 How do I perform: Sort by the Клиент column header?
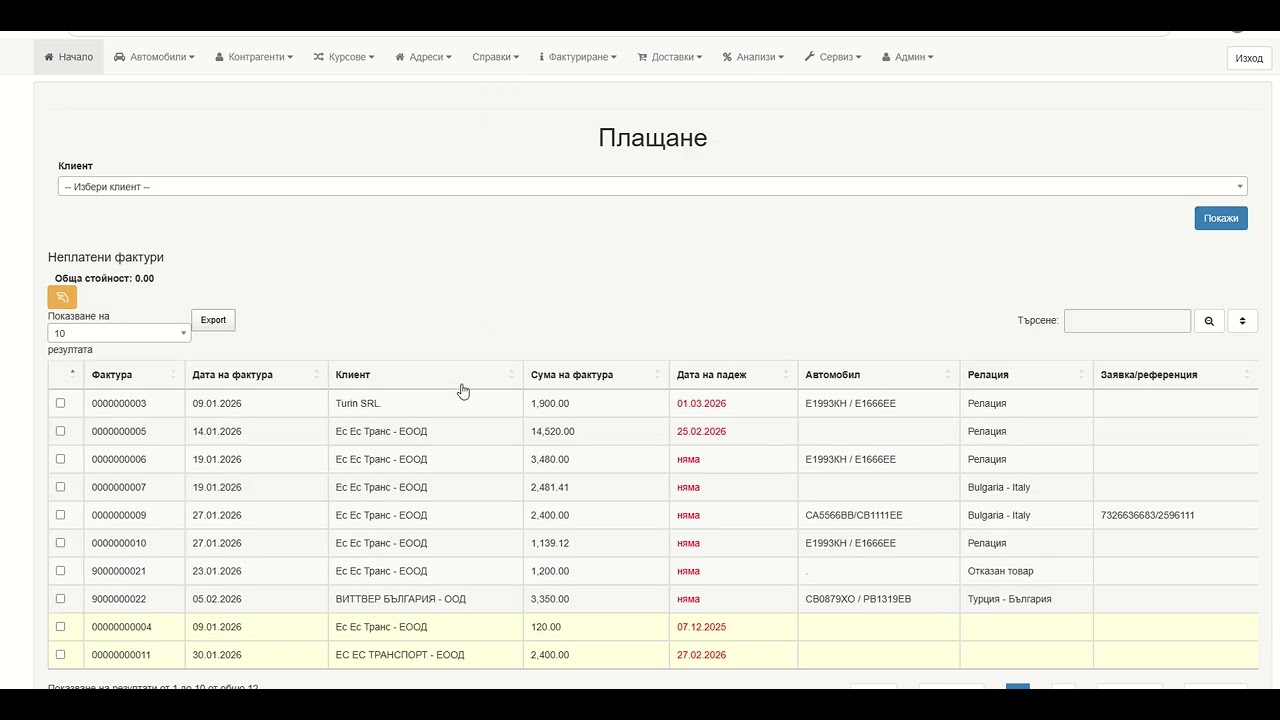click(x=425, y=375)
